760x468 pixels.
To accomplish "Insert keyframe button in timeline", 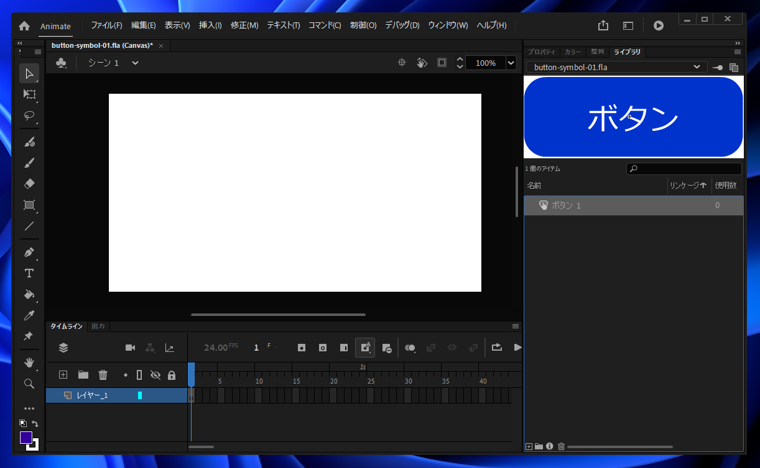I will pyautogui.click(x=301, y=347).
